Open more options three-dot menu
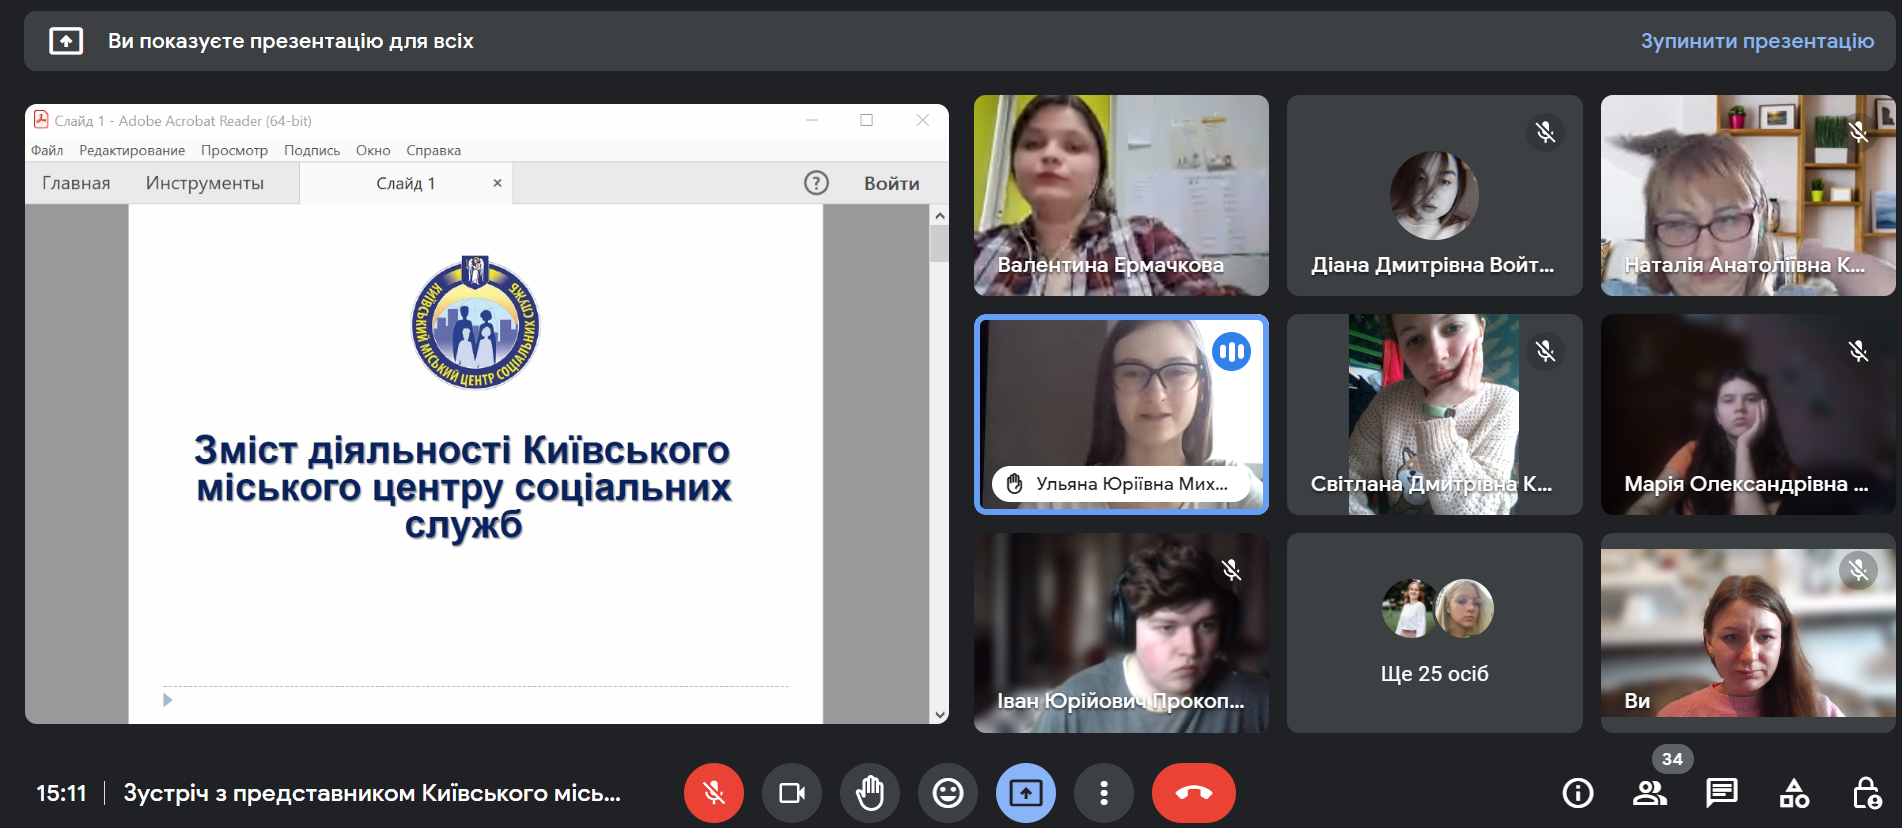The height and width of the screenshot is (828, 1902). click(1103, 793)
